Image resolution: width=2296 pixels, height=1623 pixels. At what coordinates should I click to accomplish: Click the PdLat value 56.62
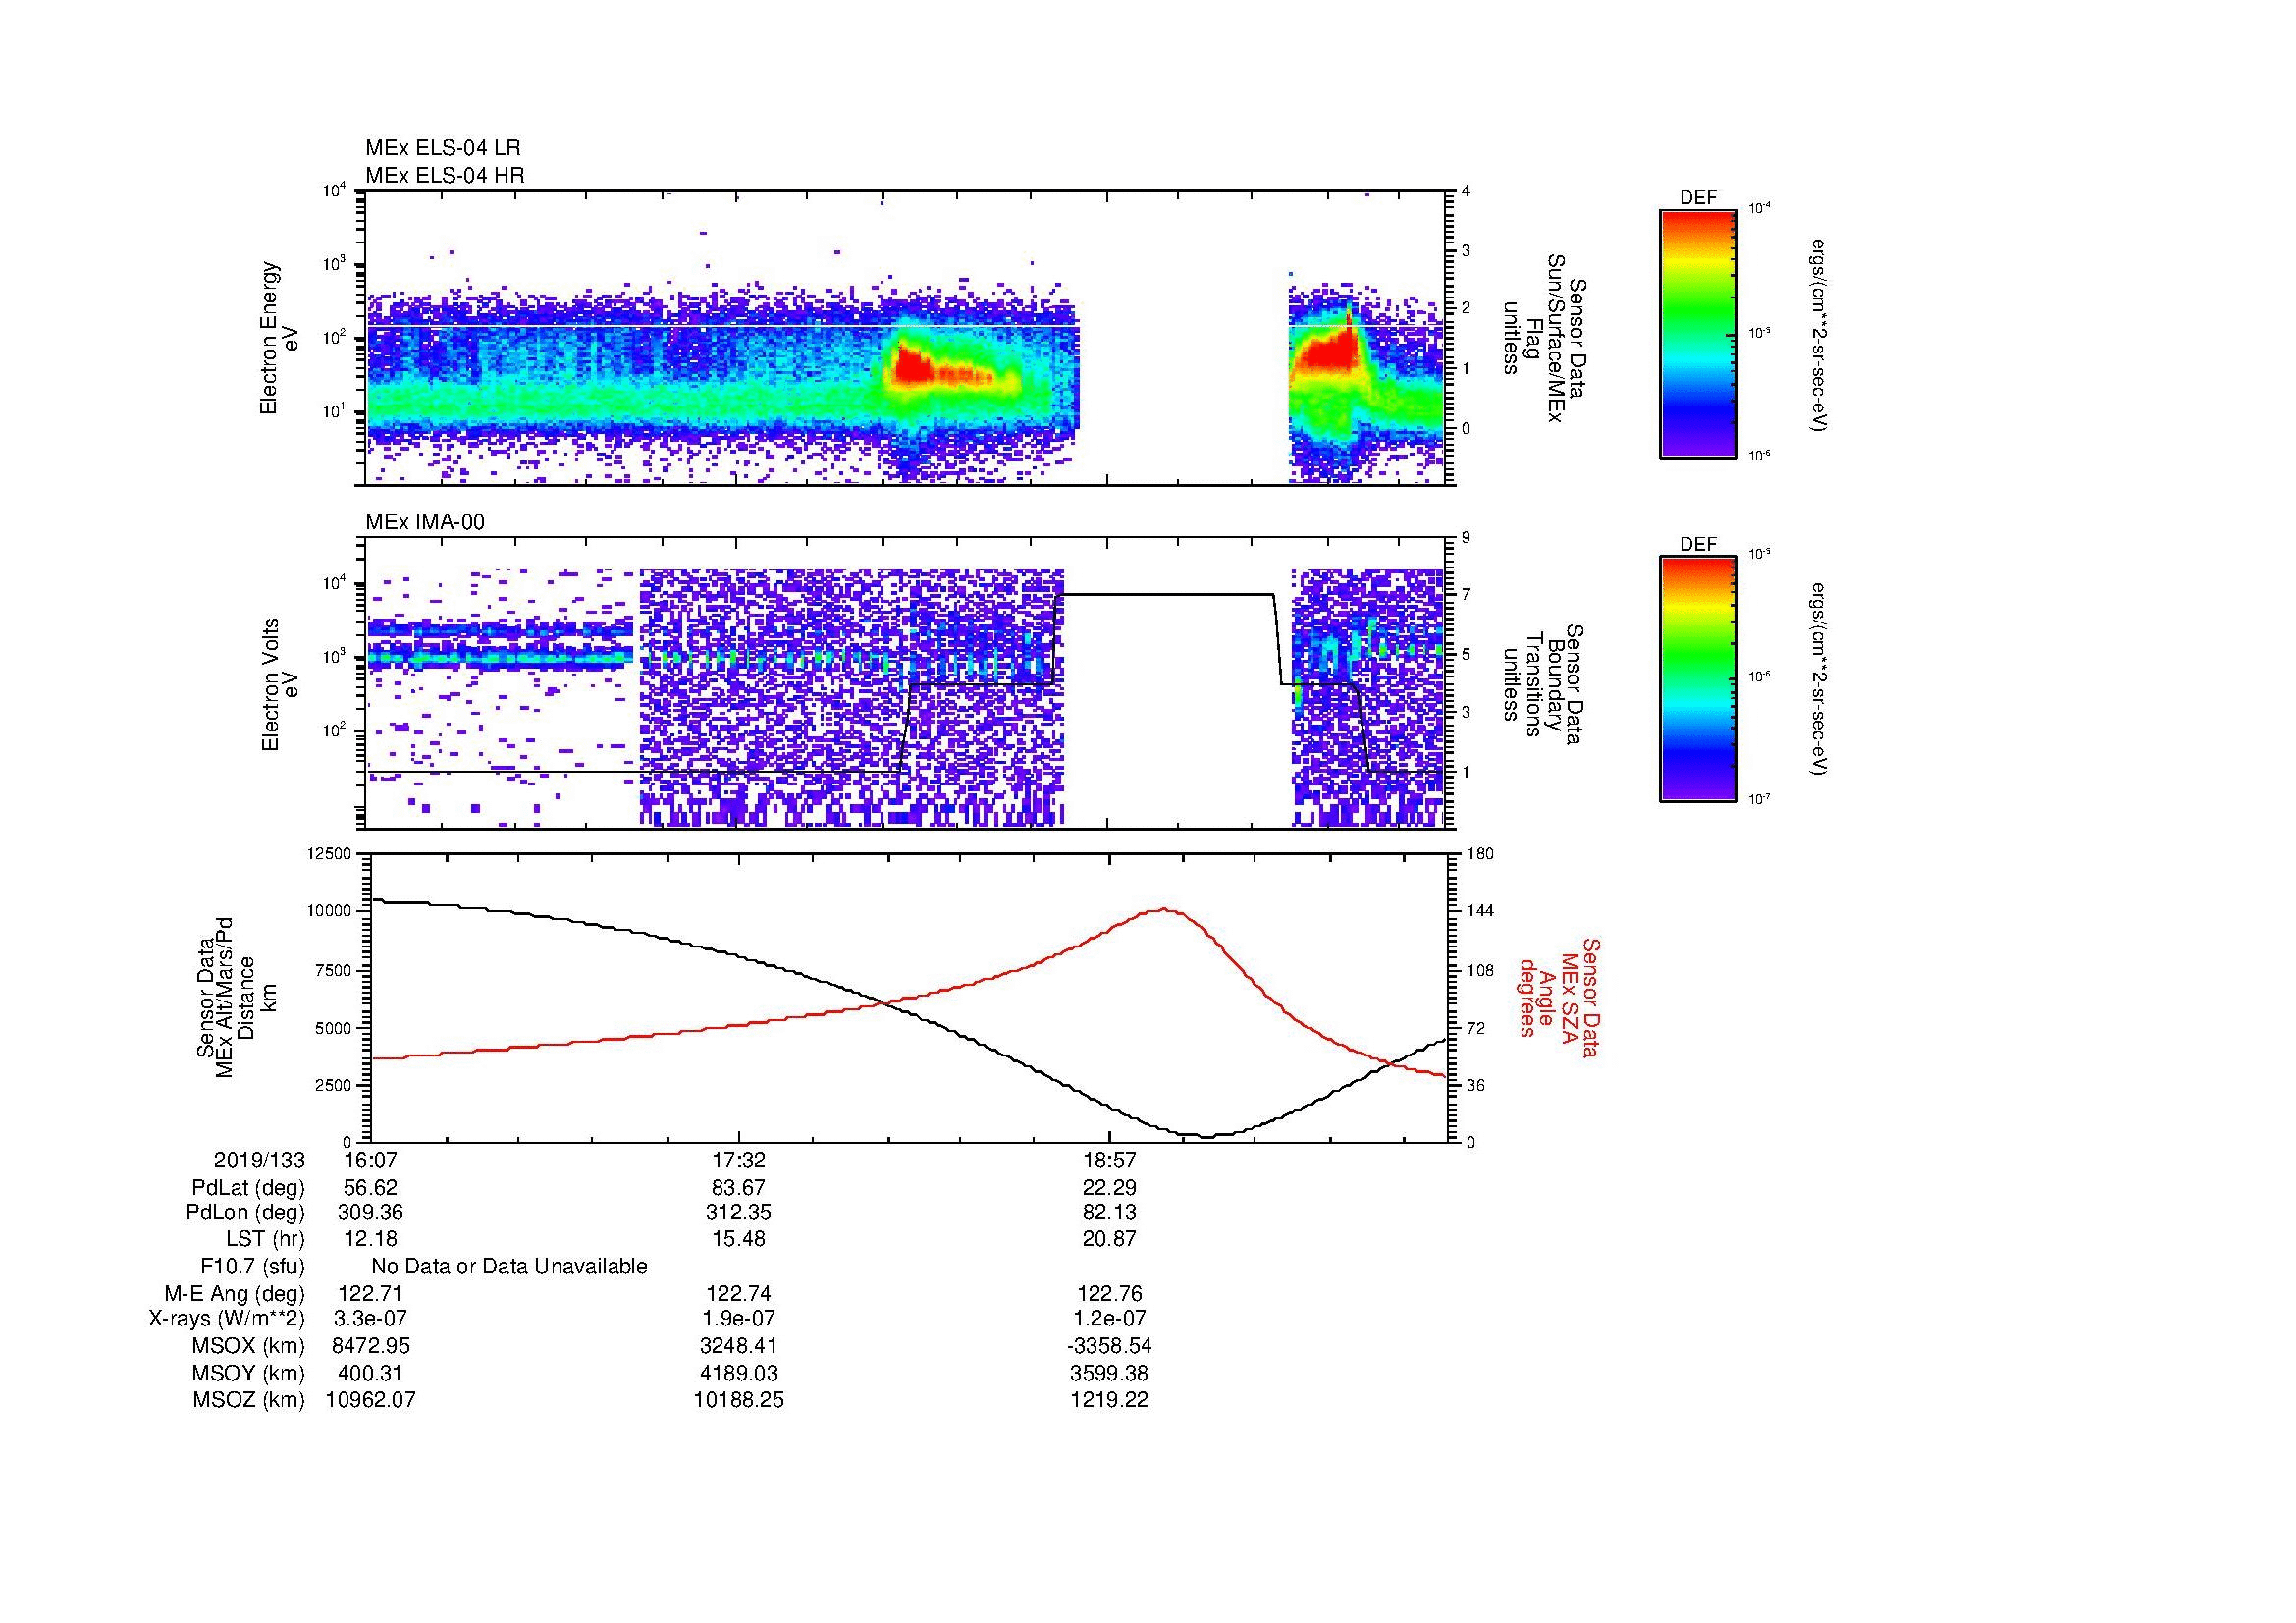[370, 1188]
